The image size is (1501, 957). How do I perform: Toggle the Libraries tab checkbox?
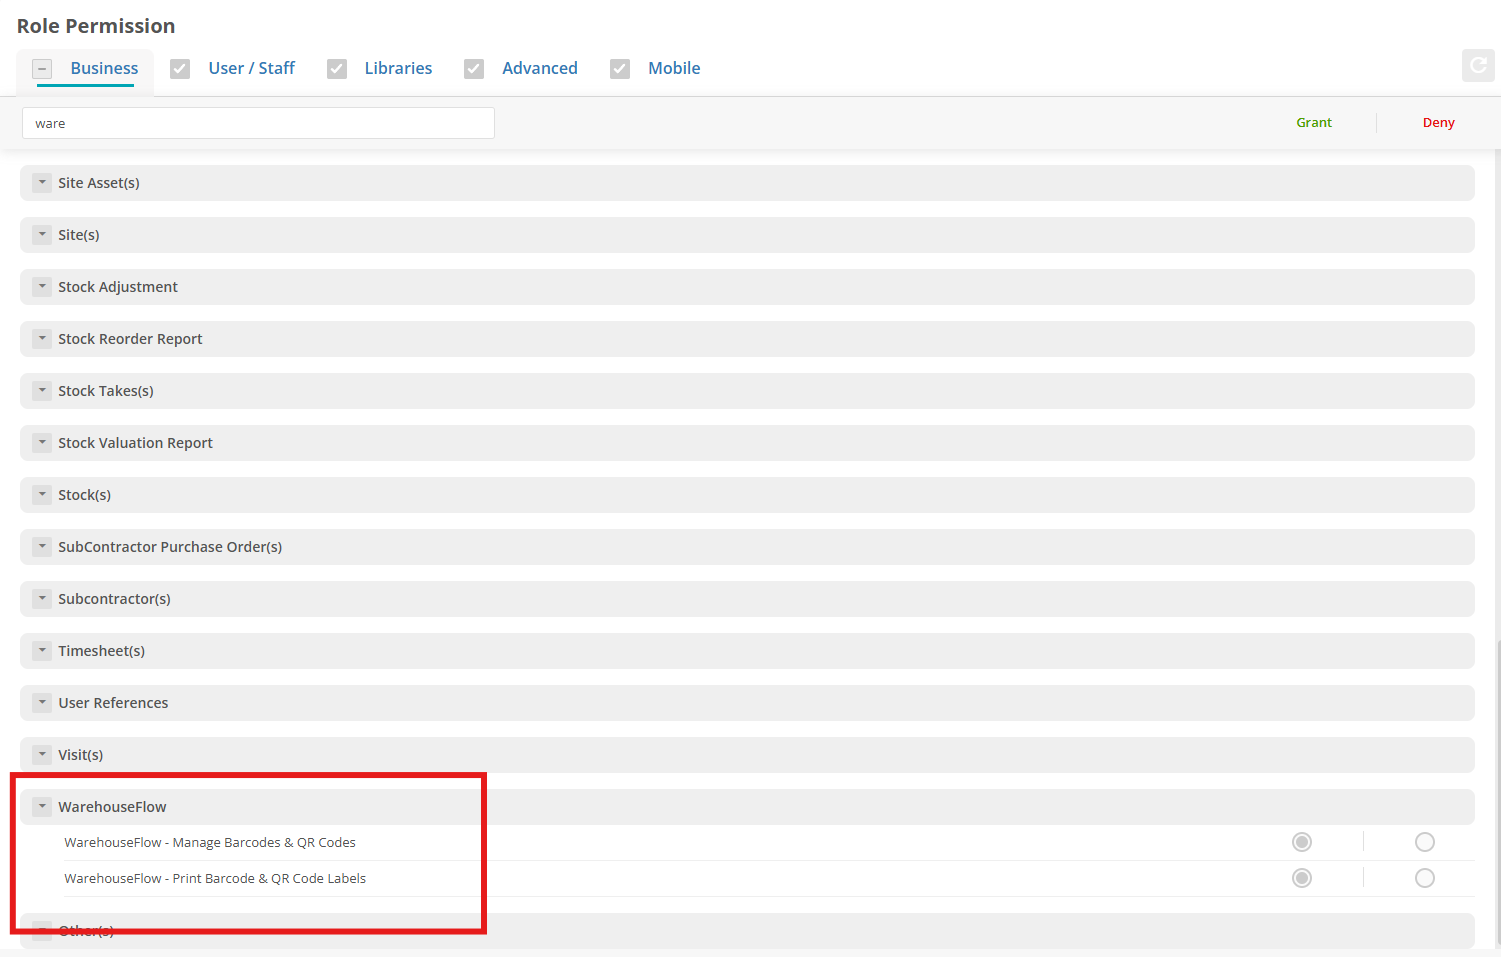(x=337, y=69)
